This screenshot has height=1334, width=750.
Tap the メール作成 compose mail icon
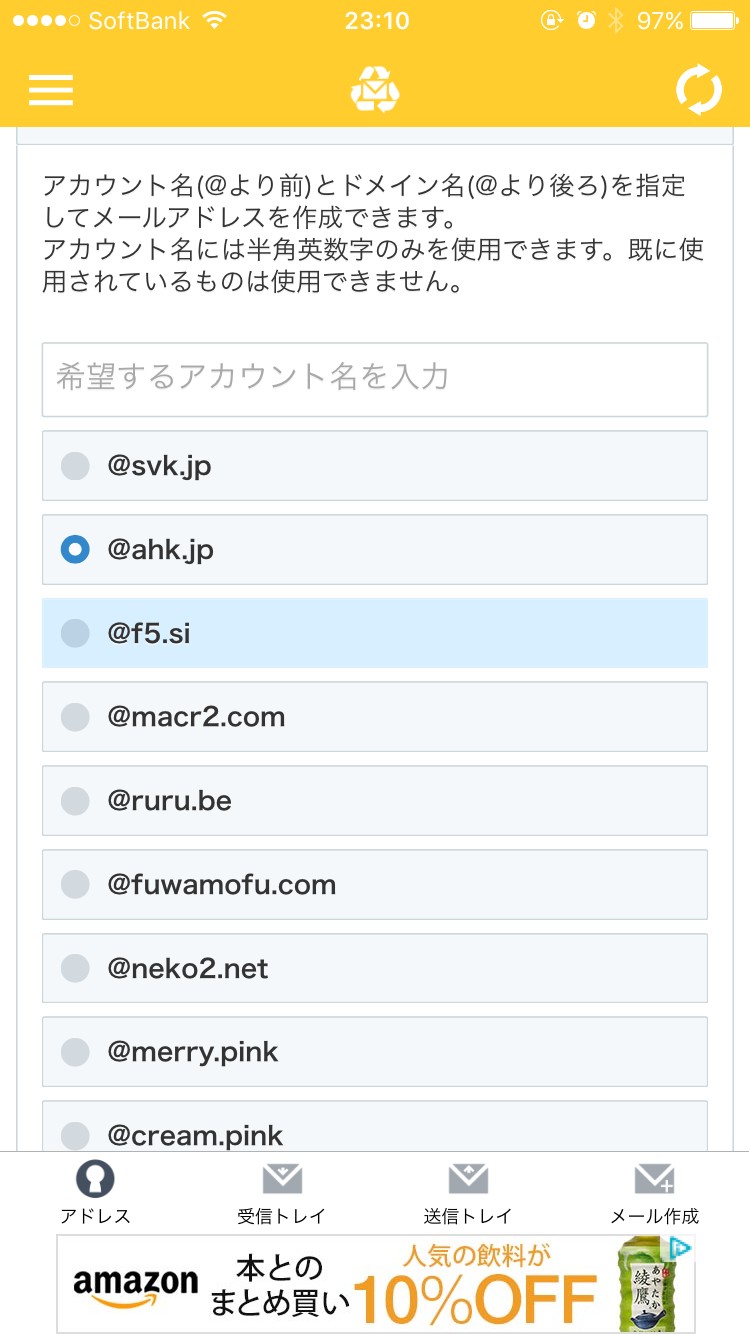(655, 1180)
